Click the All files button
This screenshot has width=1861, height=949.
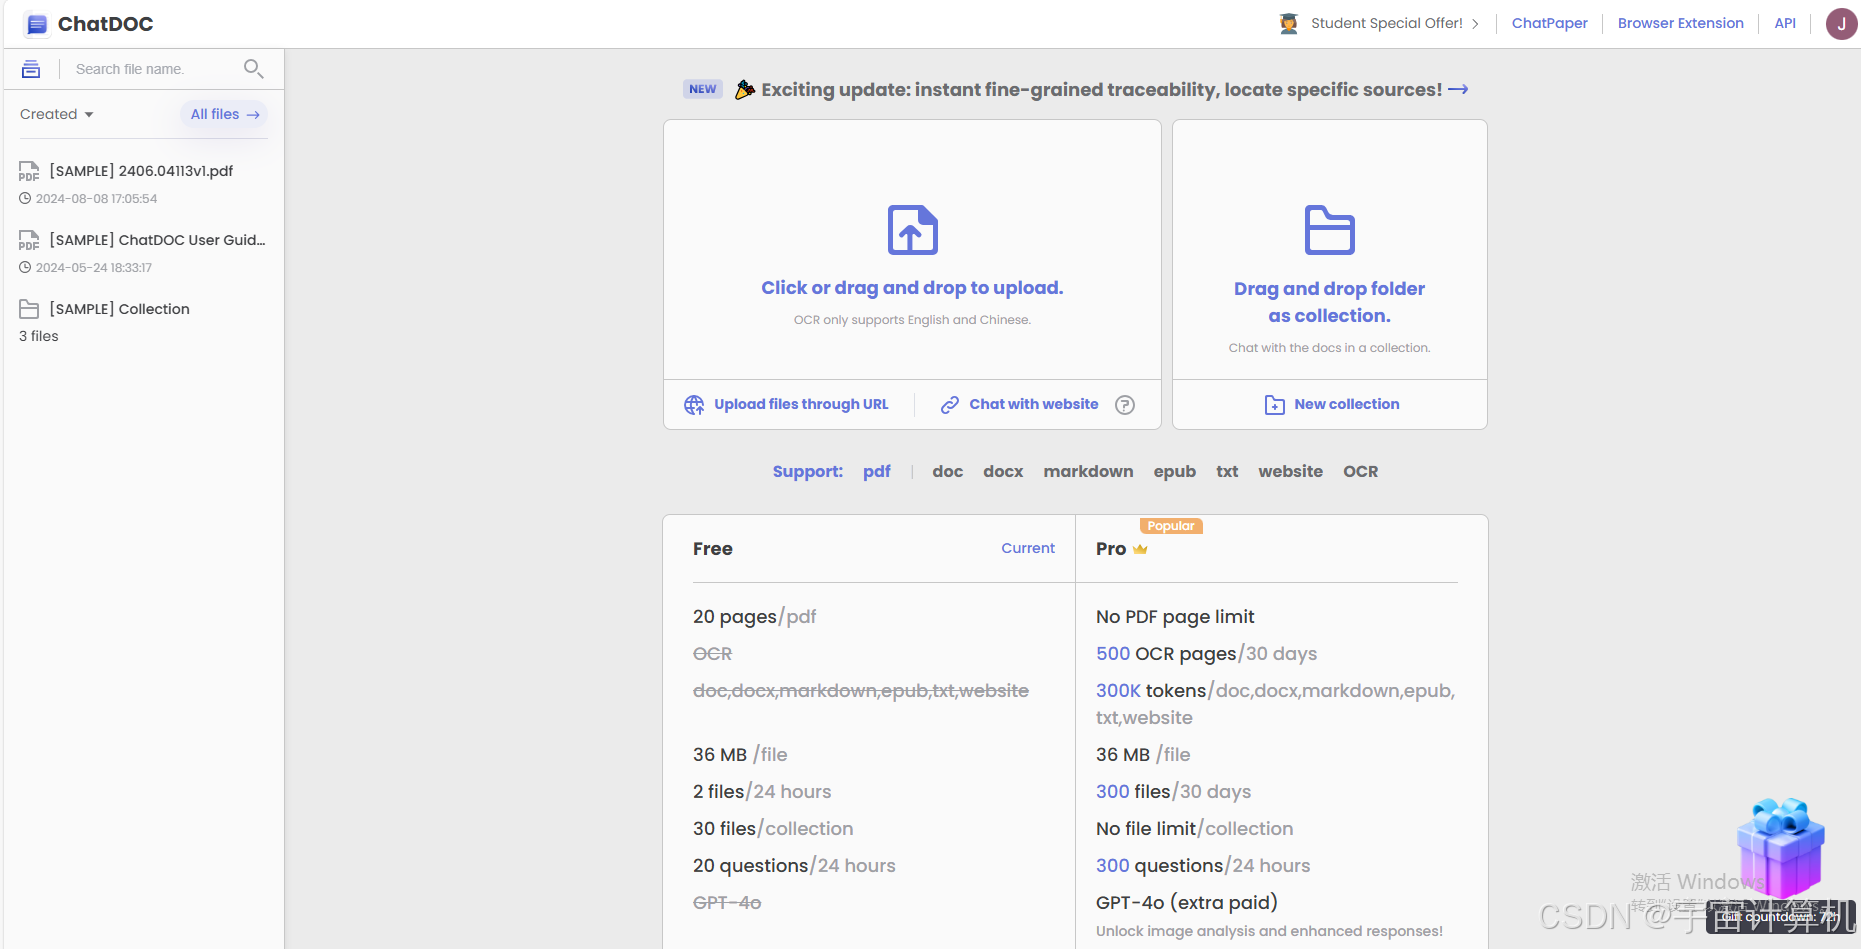[224, 114]
